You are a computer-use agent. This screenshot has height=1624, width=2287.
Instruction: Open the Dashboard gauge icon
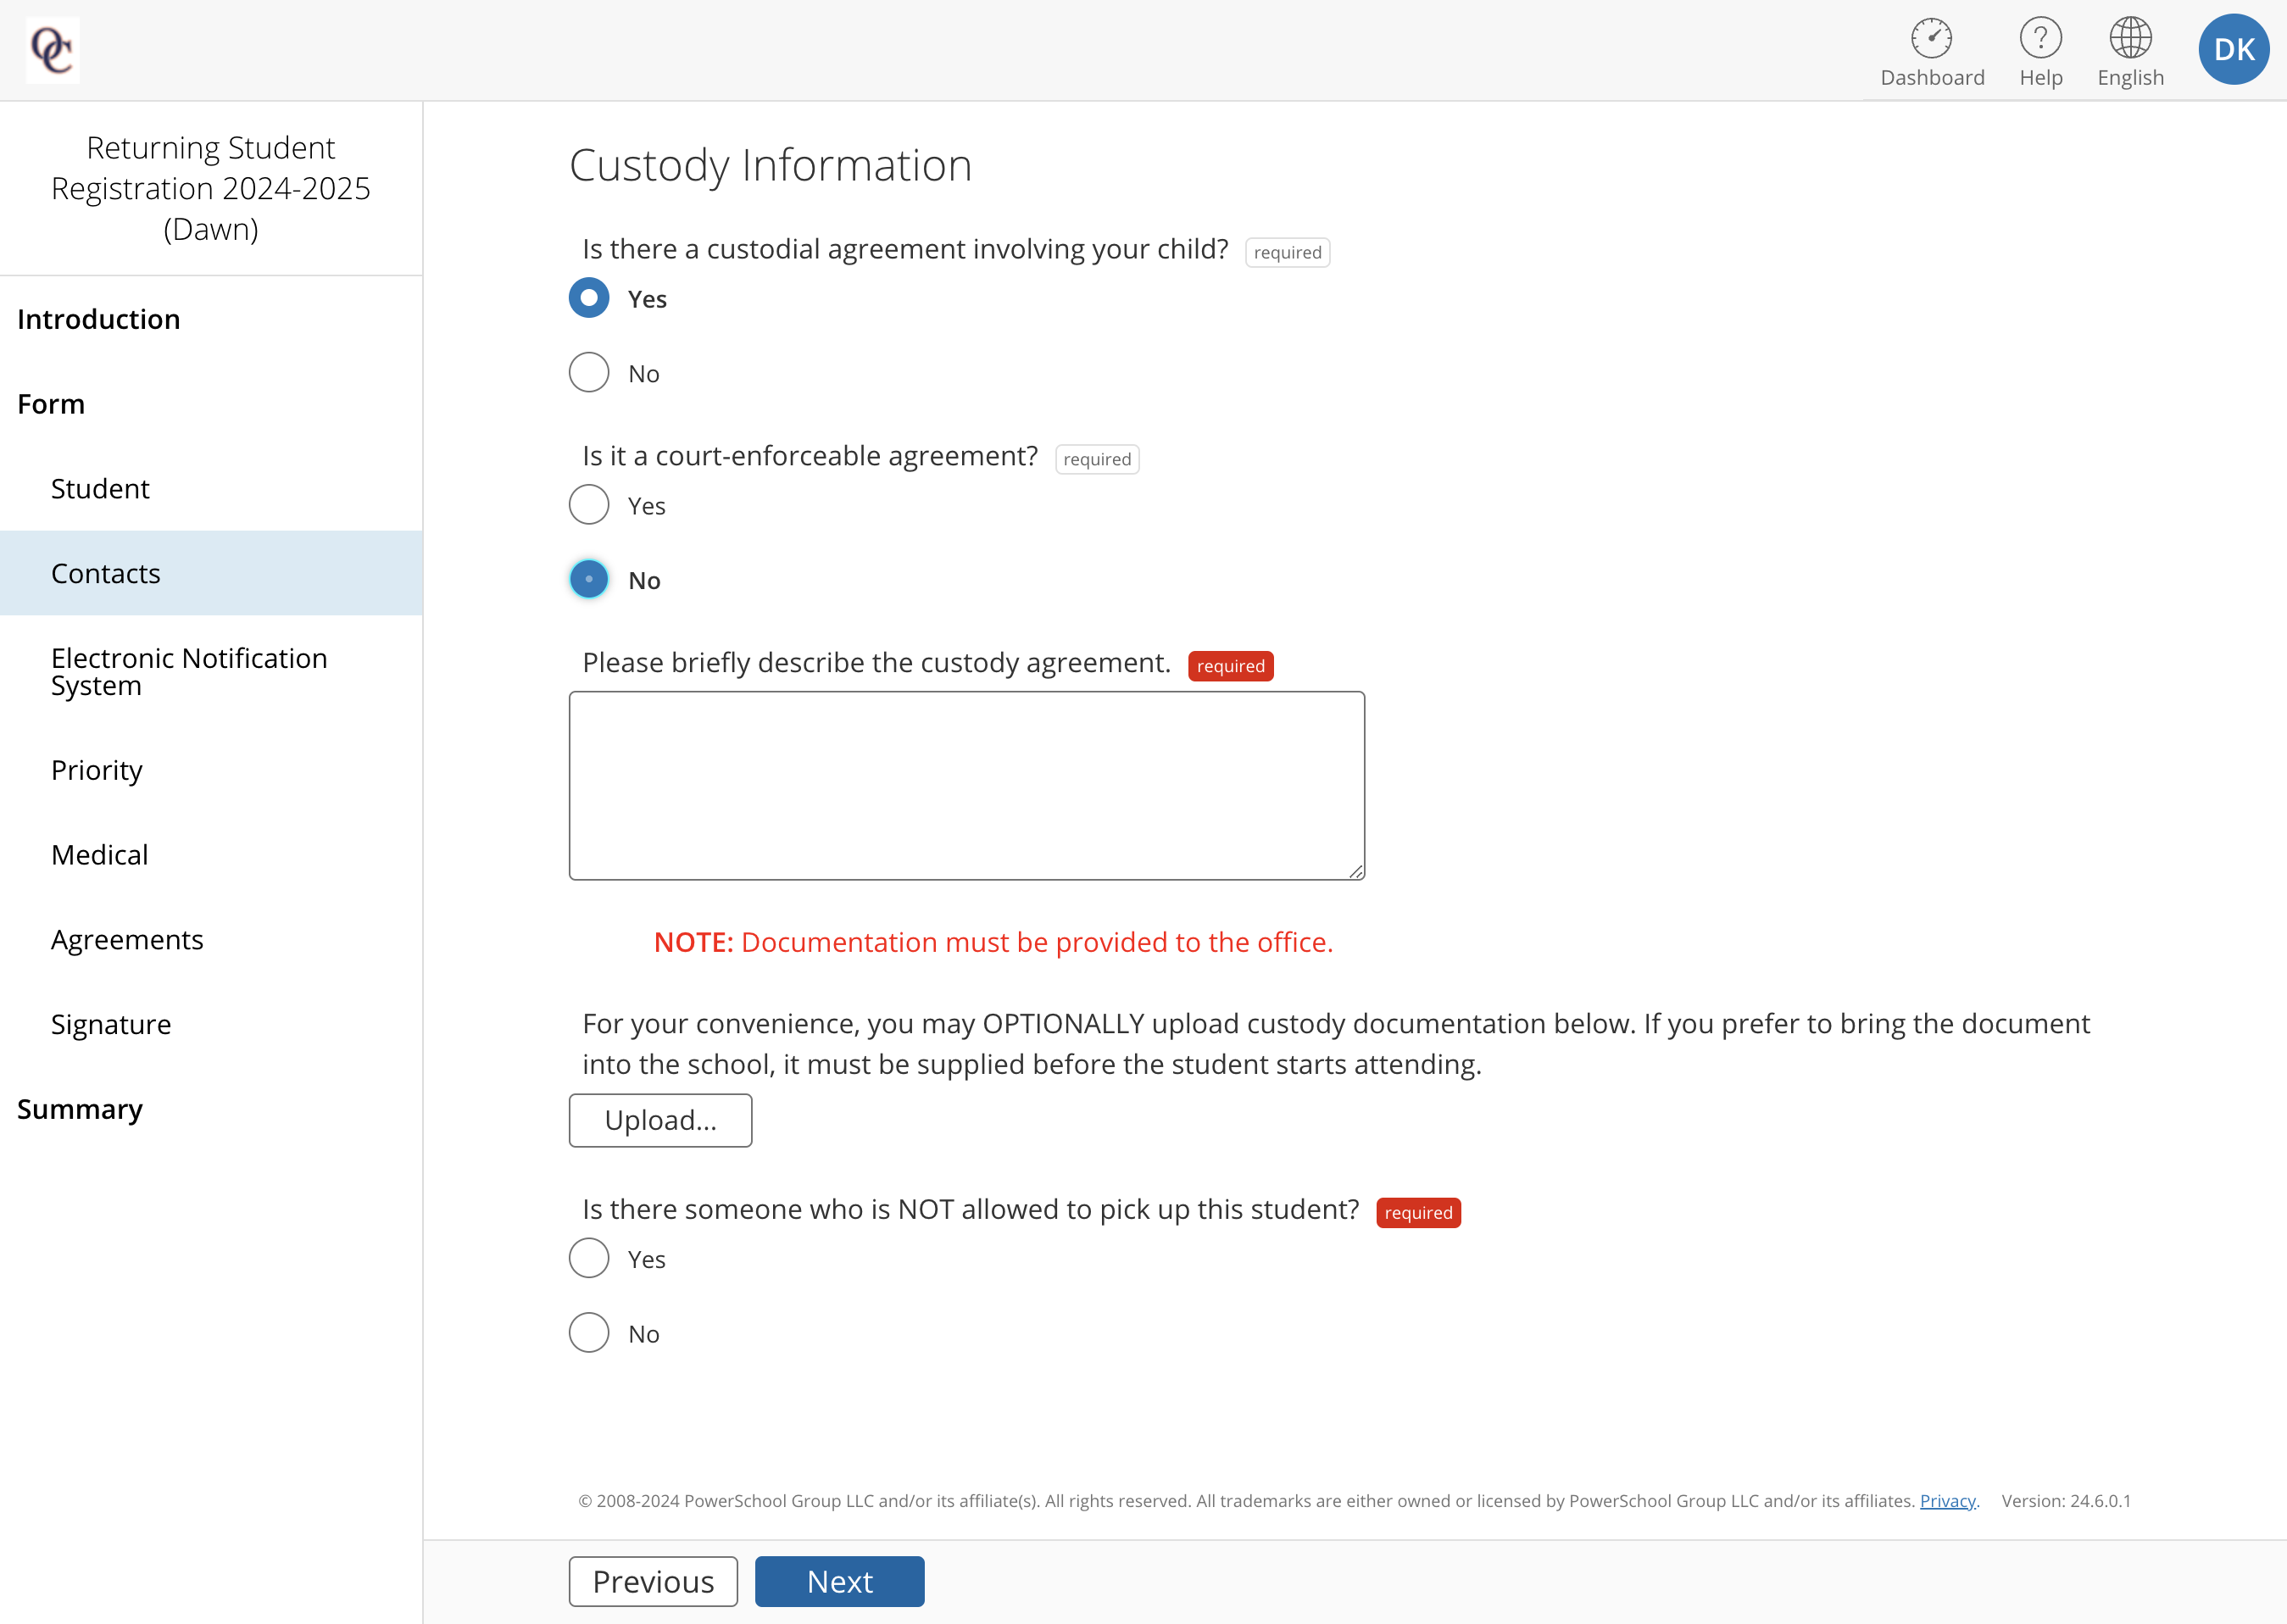click(x=1931, y=38)
